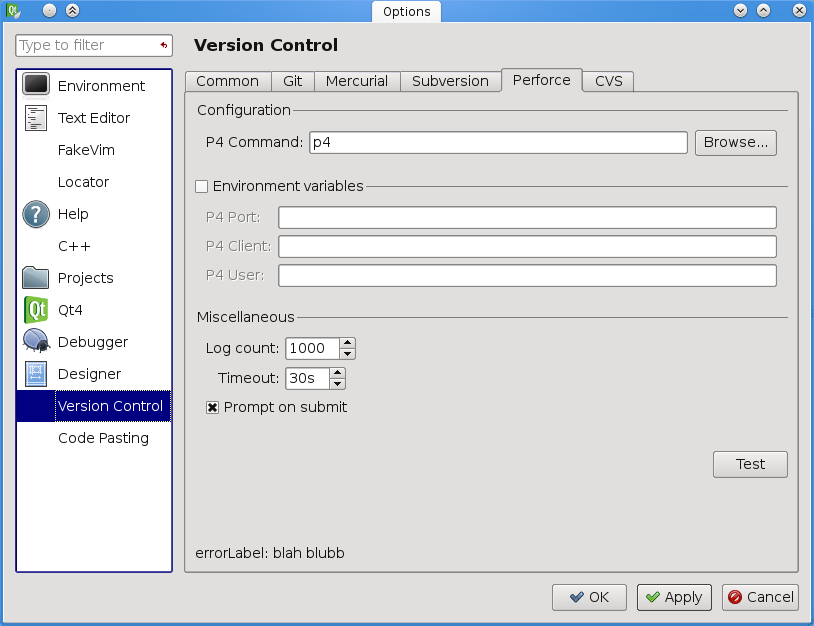Select the Environment monitor icon in sidebar
The width and height of the screenshot is (814, 626).
pyautogui.click(x=36, y=86)
